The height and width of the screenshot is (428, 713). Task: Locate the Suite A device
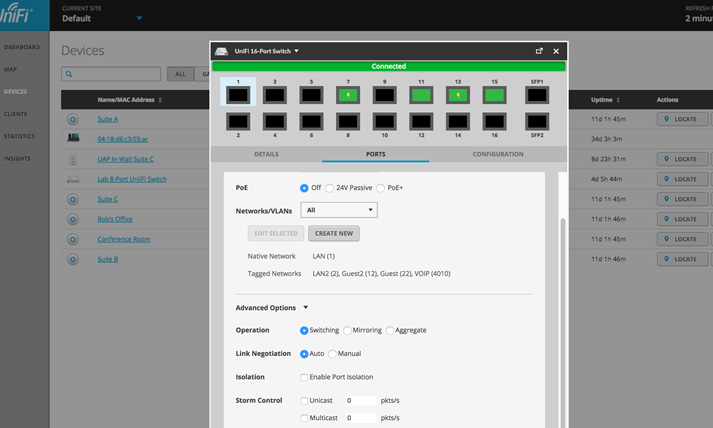(x=682, y=119)
